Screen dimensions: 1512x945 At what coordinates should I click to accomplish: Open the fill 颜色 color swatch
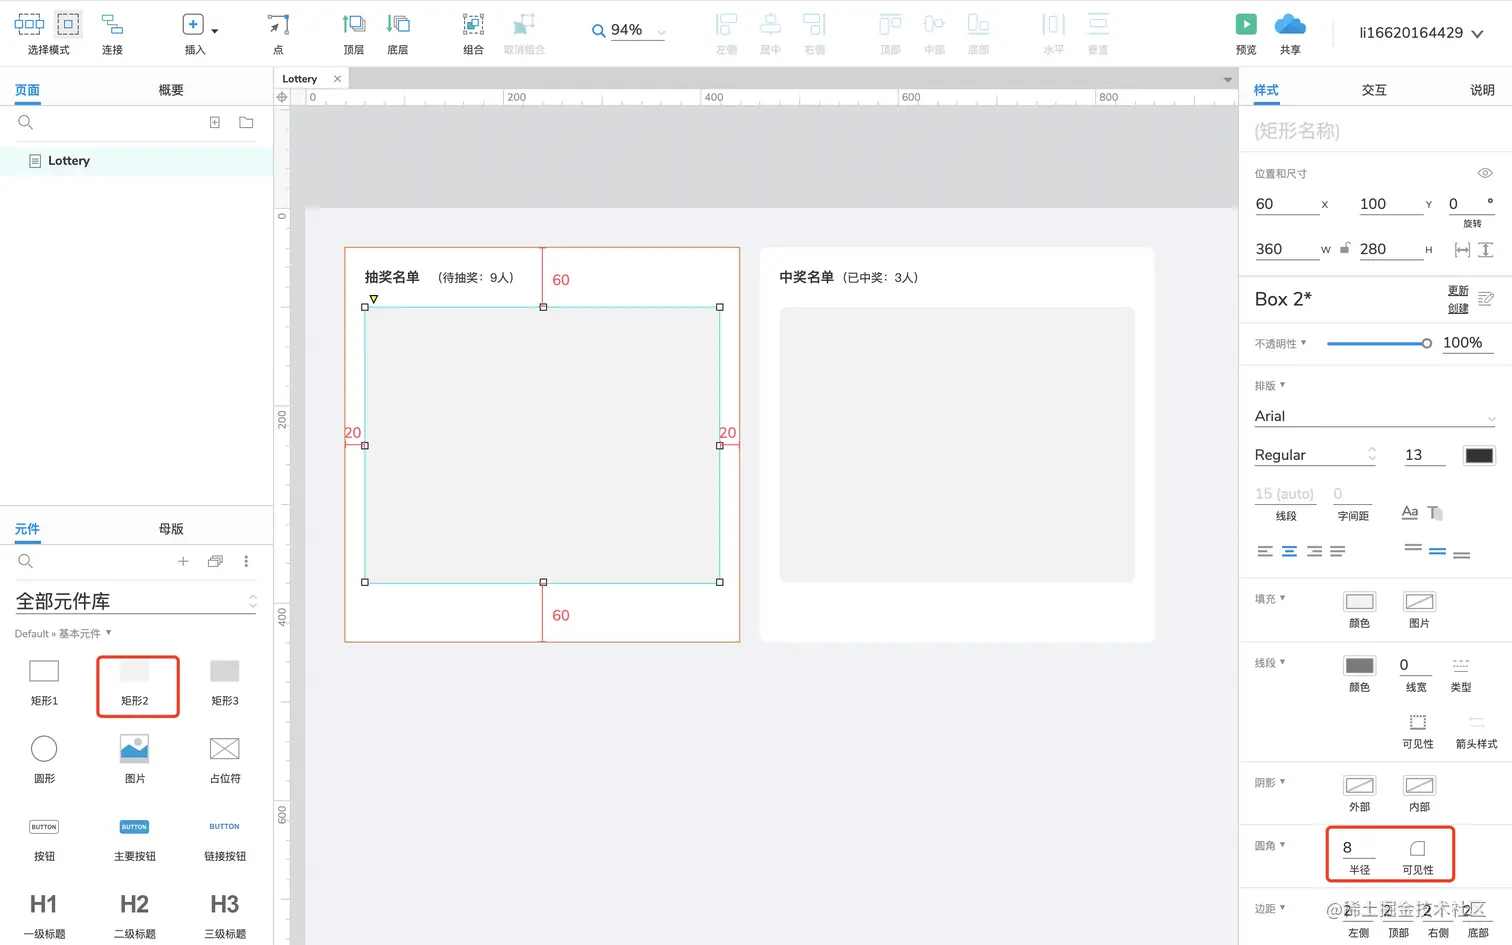[x=1359, y=601]
